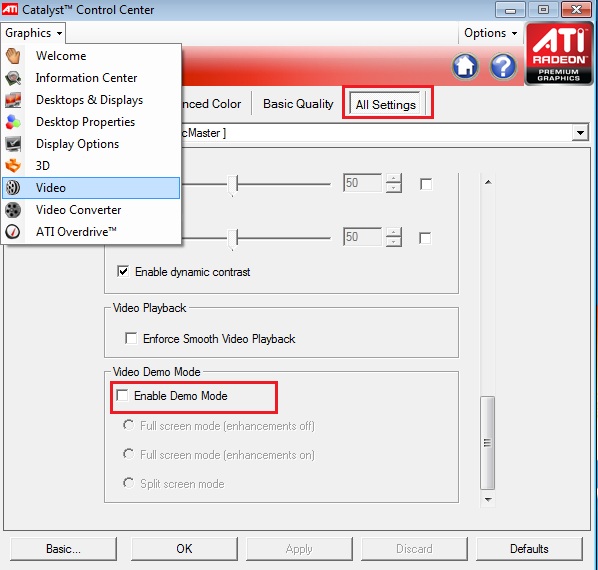598x570 pixels.
Task: Click the first slider thumb above dynamic contrast
Action: coord(232,185)
